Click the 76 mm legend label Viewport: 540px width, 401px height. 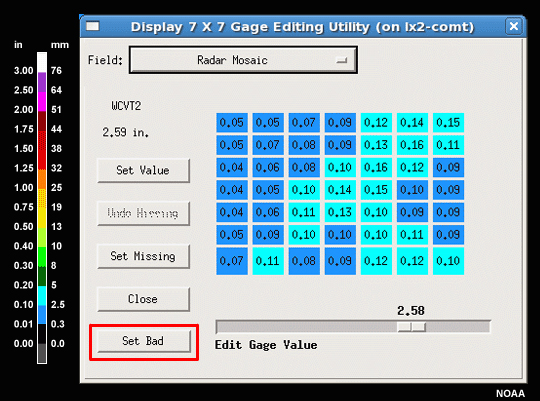click(56, 71)
